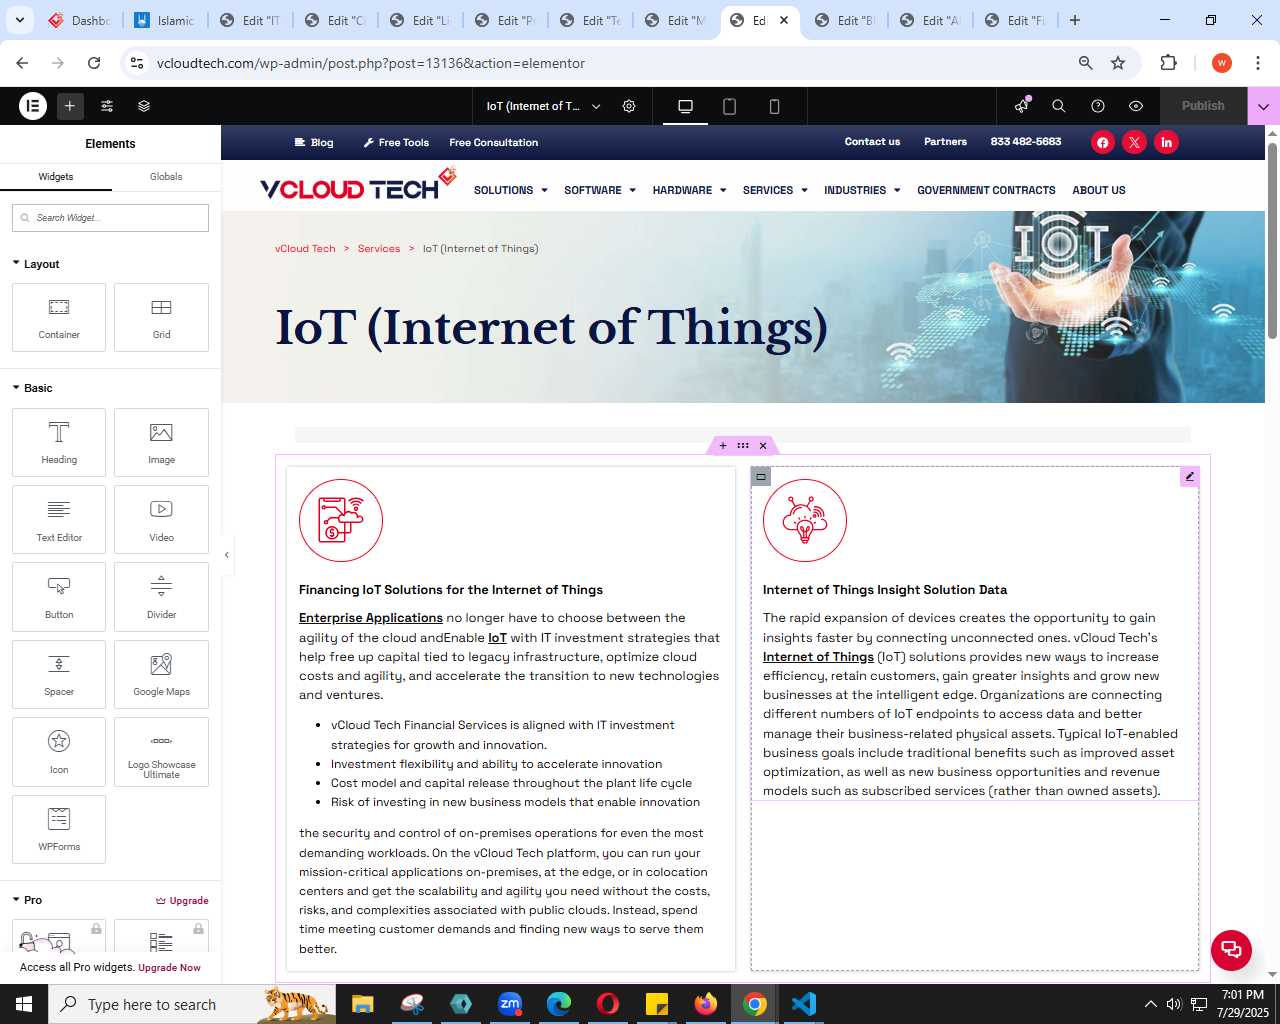Click the column handle on right column
Image resolution: width=1280 pixels, height=1024 pixels.
click(761, 477)
